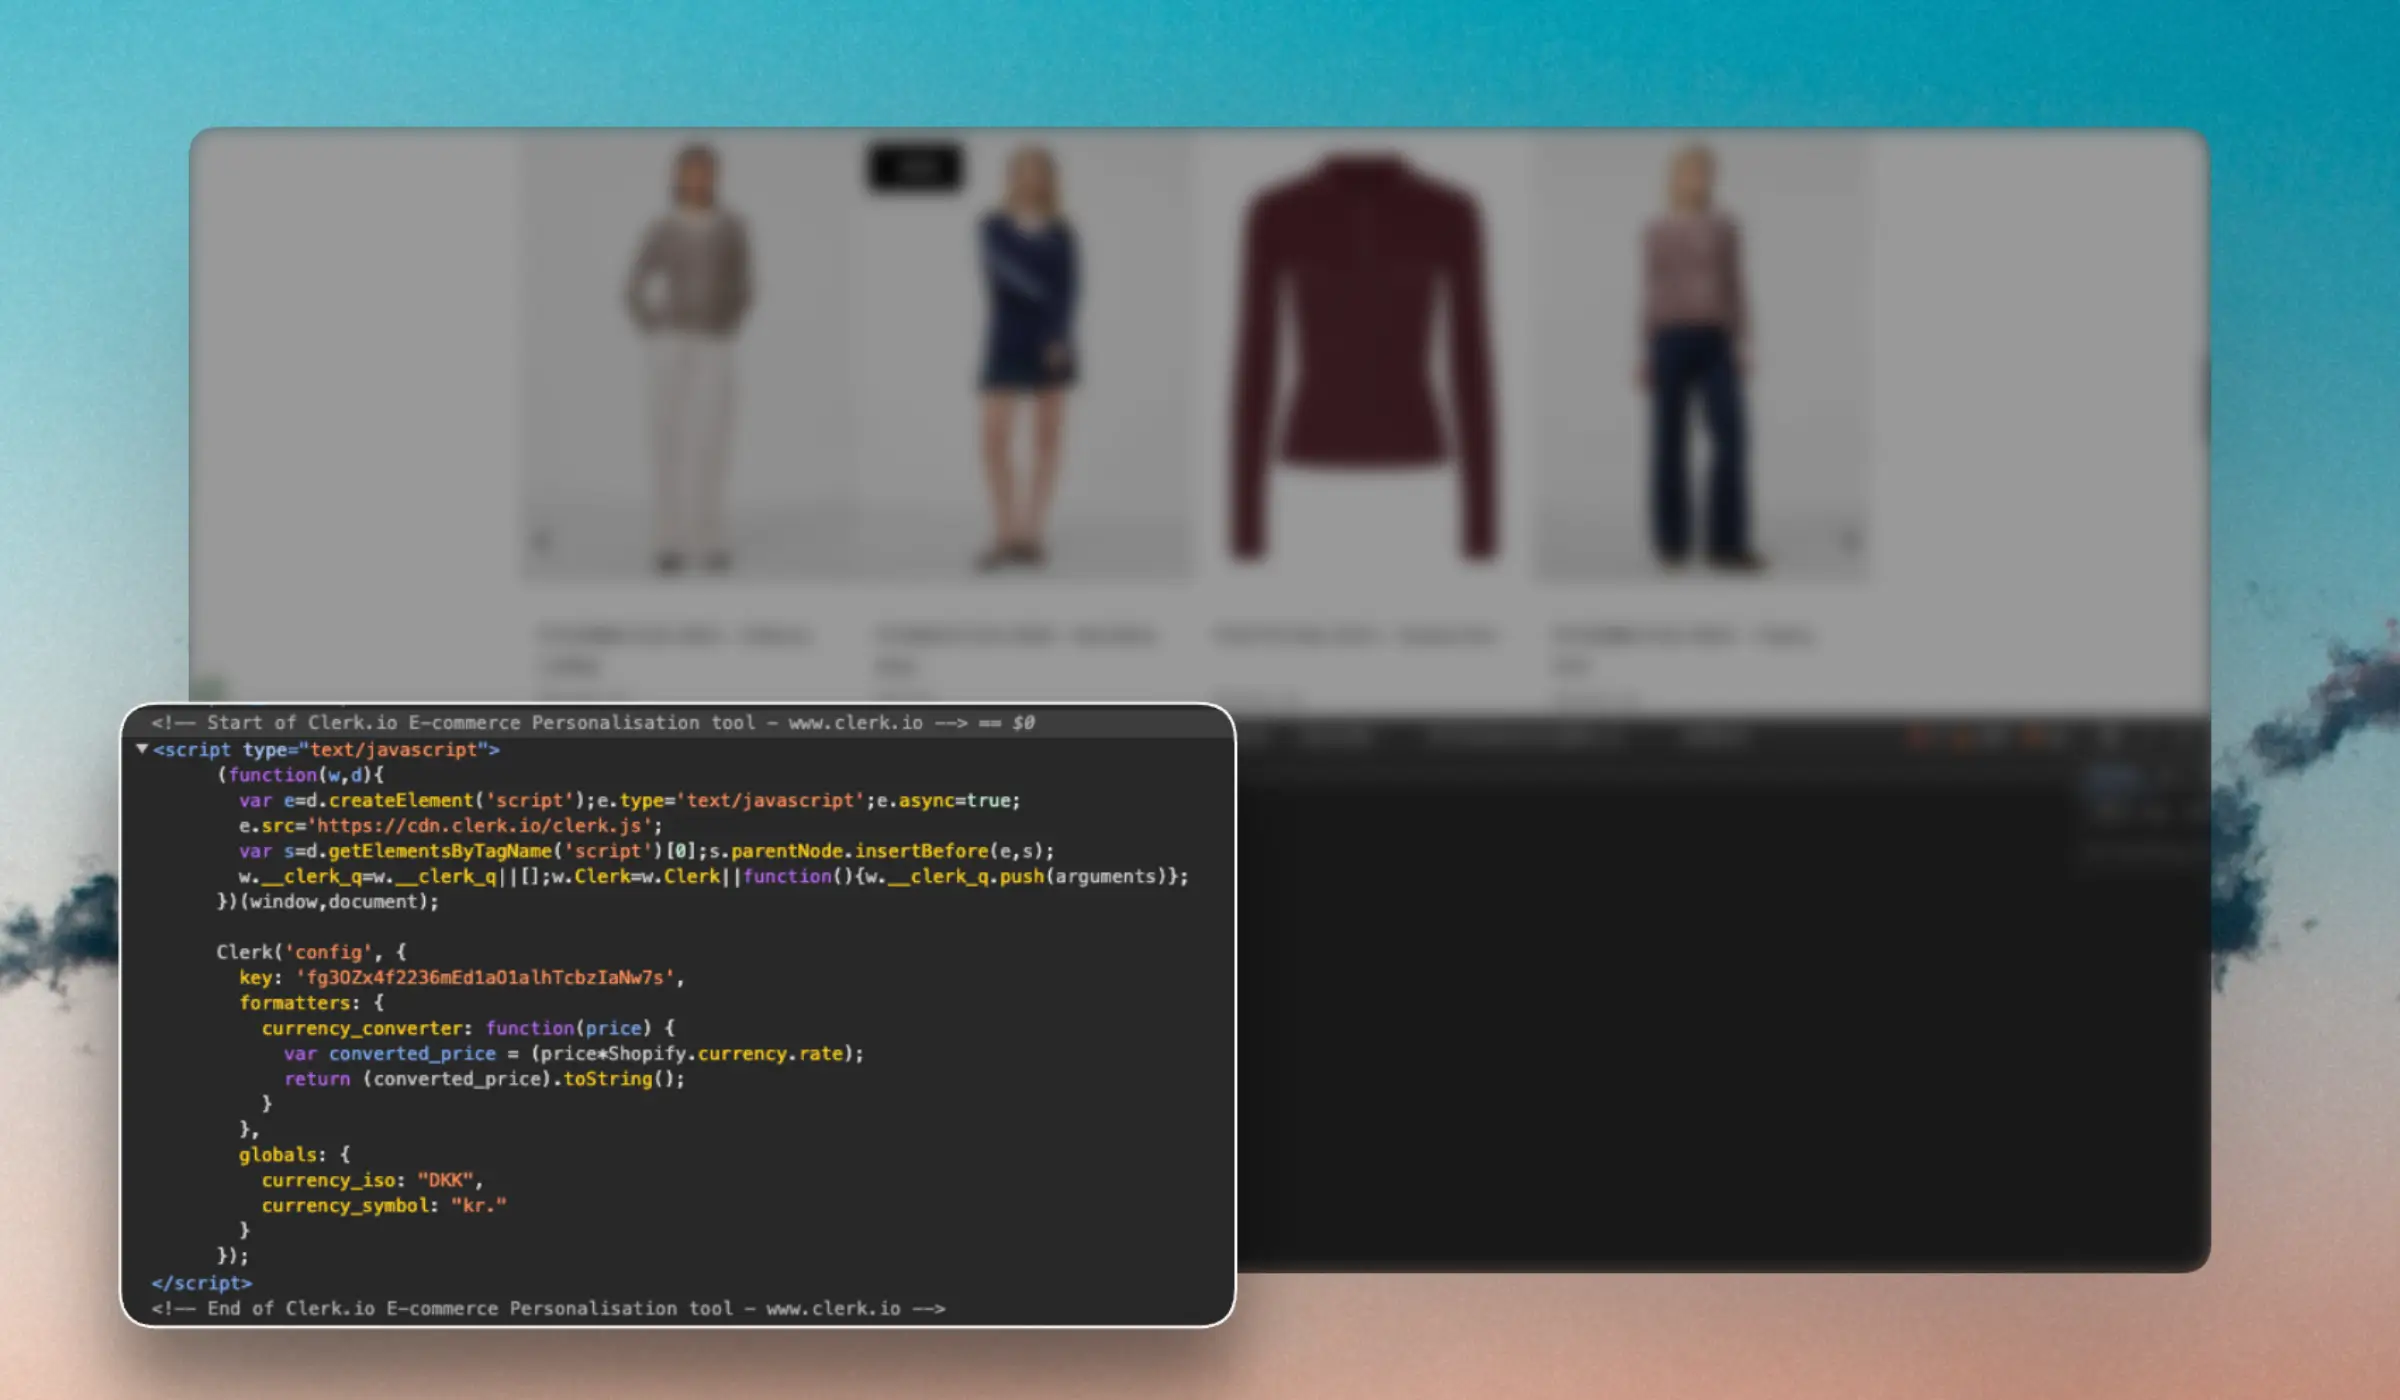Open the navy dress product thumbnail

pos(1025,355)
